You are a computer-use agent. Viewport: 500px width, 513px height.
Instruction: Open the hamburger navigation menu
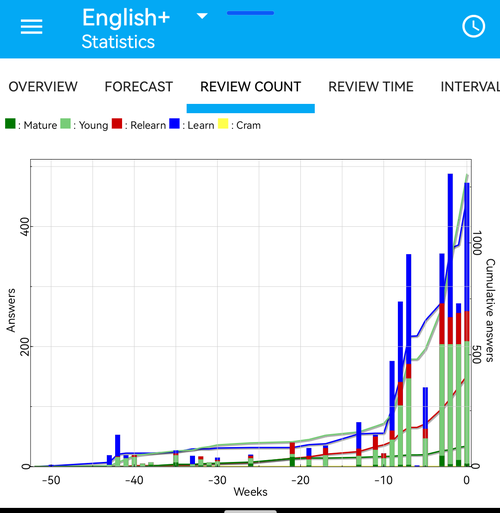(31, 26)
